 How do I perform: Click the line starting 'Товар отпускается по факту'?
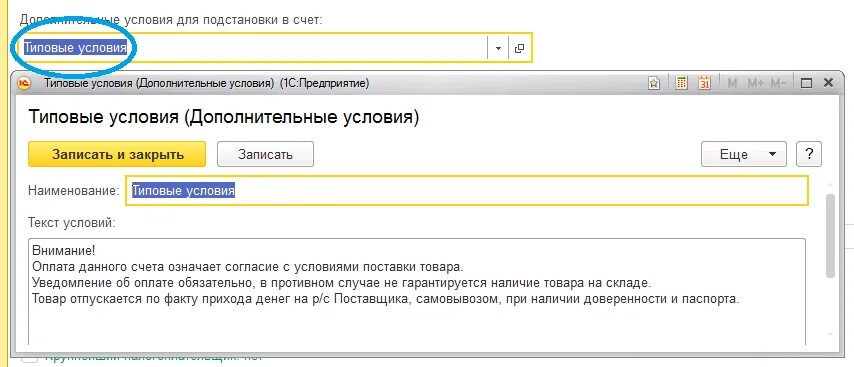386,299
